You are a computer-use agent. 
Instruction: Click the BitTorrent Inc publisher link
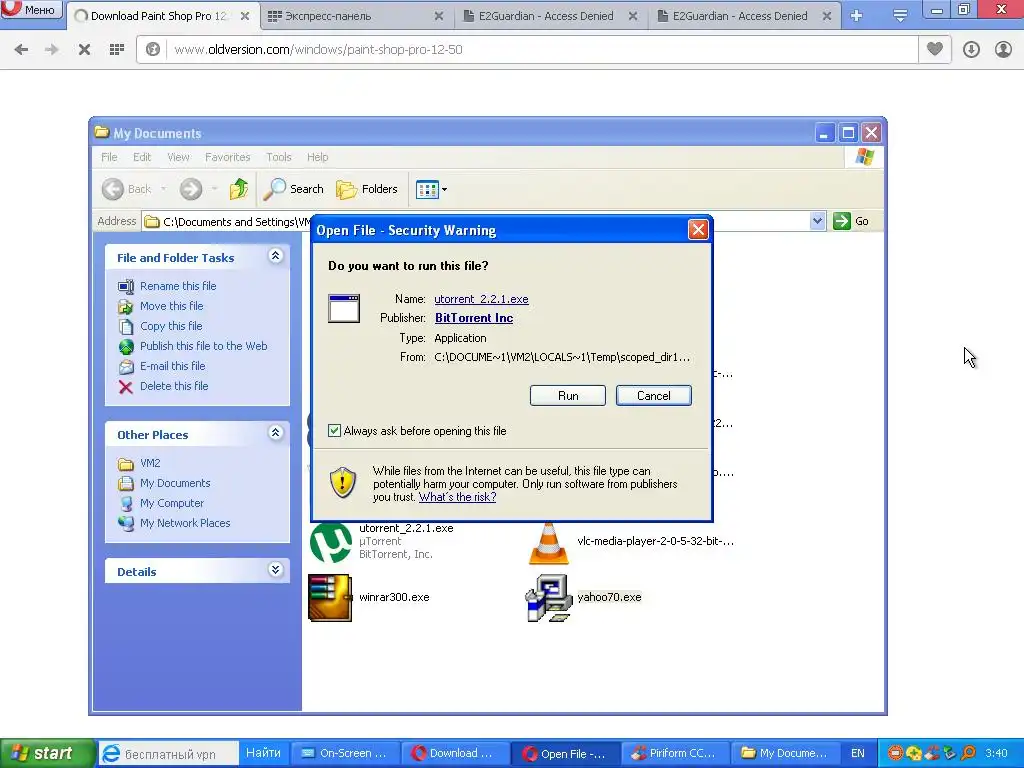[474, 318]
